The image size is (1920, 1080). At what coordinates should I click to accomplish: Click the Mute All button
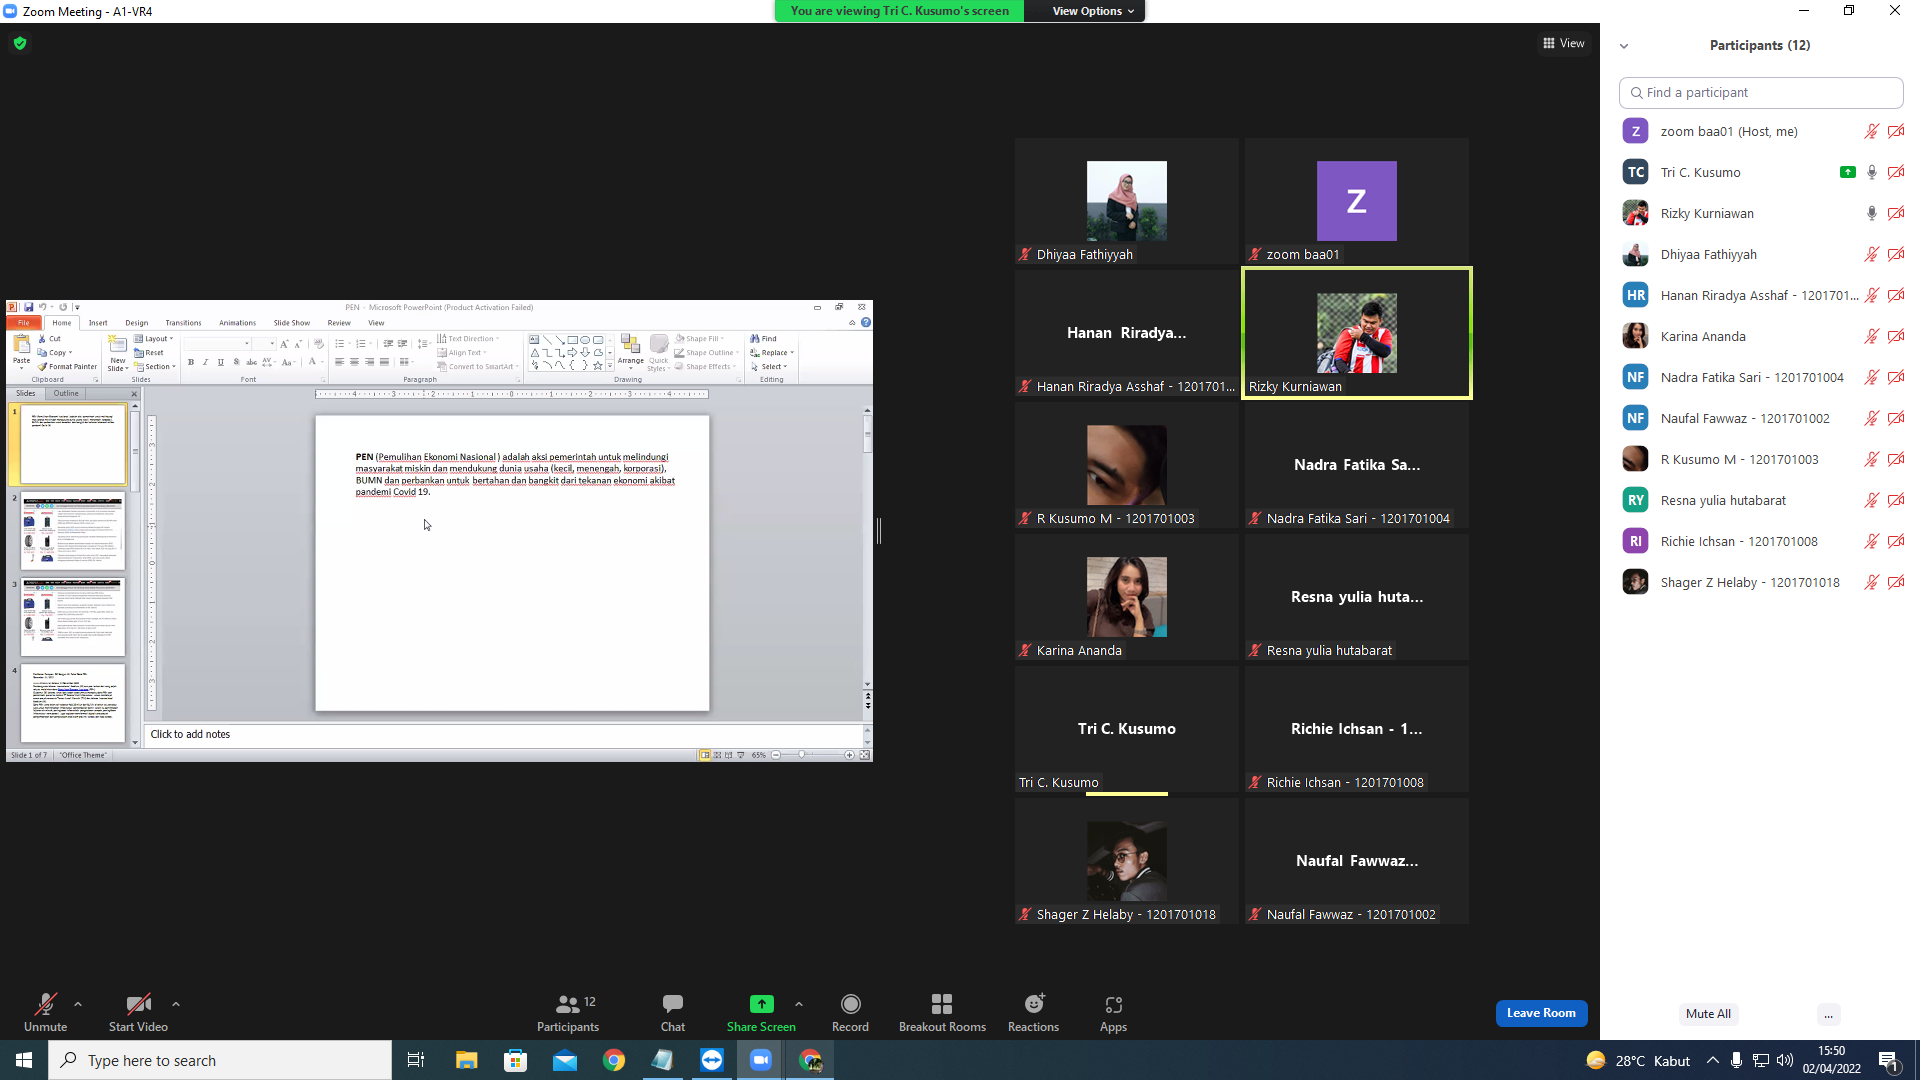click(x=1708, y=1014)
